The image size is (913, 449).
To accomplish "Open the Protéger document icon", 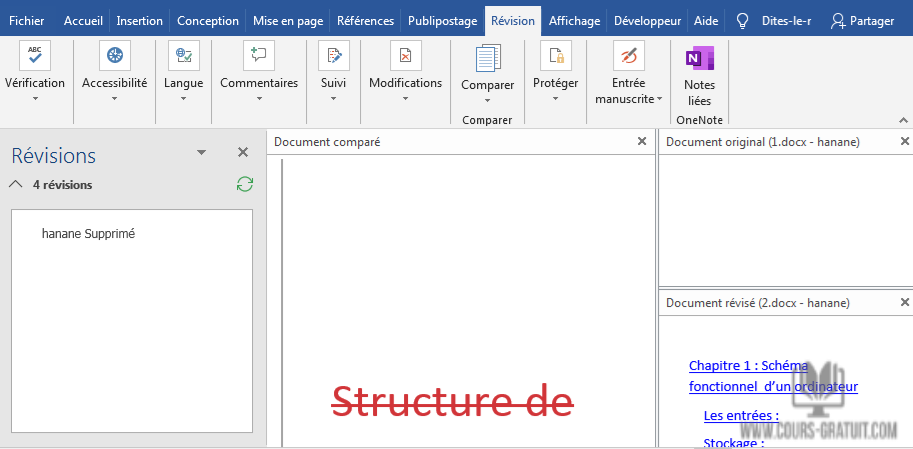I will [555, 56].
